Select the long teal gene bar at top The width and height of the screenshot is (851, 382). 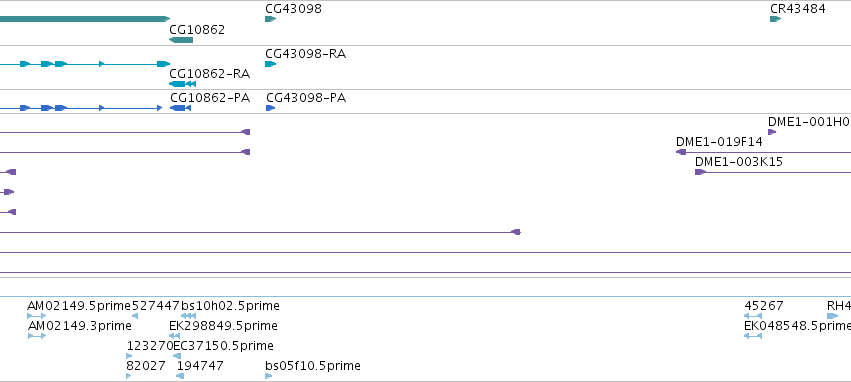(x=85, y=19)
